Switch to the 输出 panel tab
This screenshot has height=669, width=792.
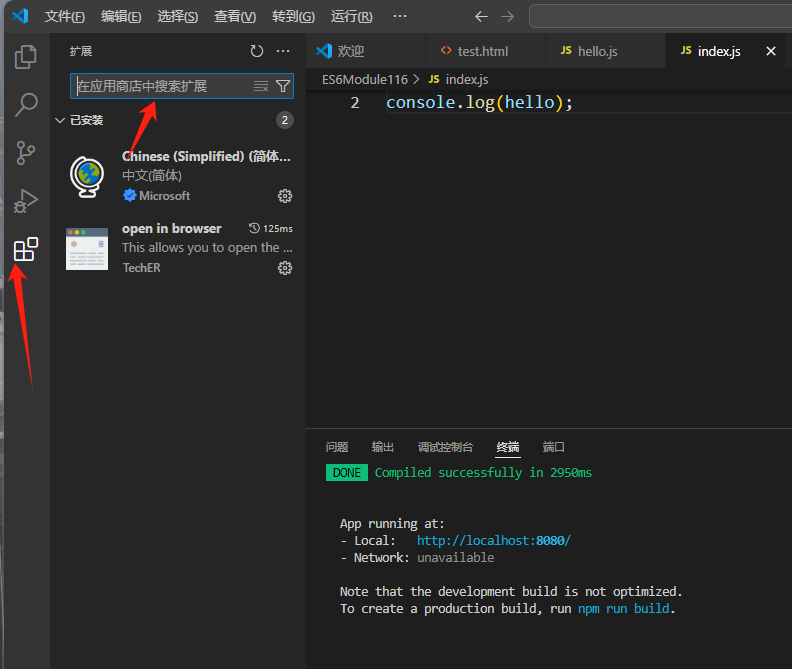382,447
